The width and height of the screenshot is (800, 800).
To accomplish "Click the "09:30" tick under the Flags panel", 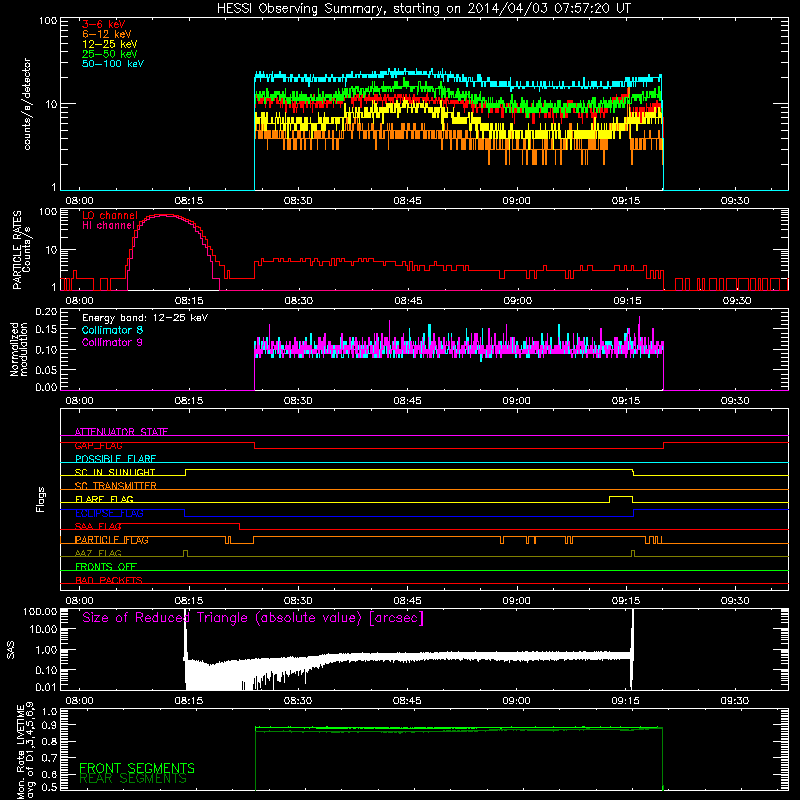I will click(x=735, y=601).
